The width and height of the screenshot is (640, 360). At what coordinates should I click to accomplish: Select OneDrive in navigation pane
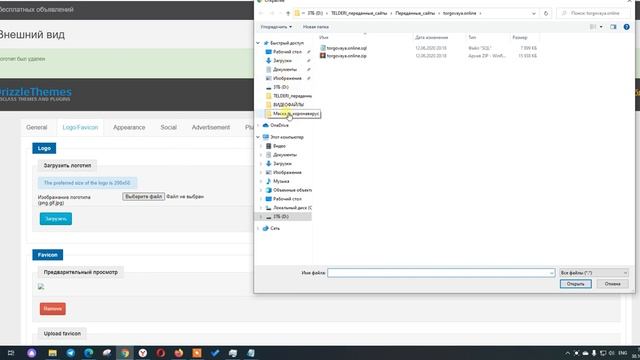[x=279, y=125]
